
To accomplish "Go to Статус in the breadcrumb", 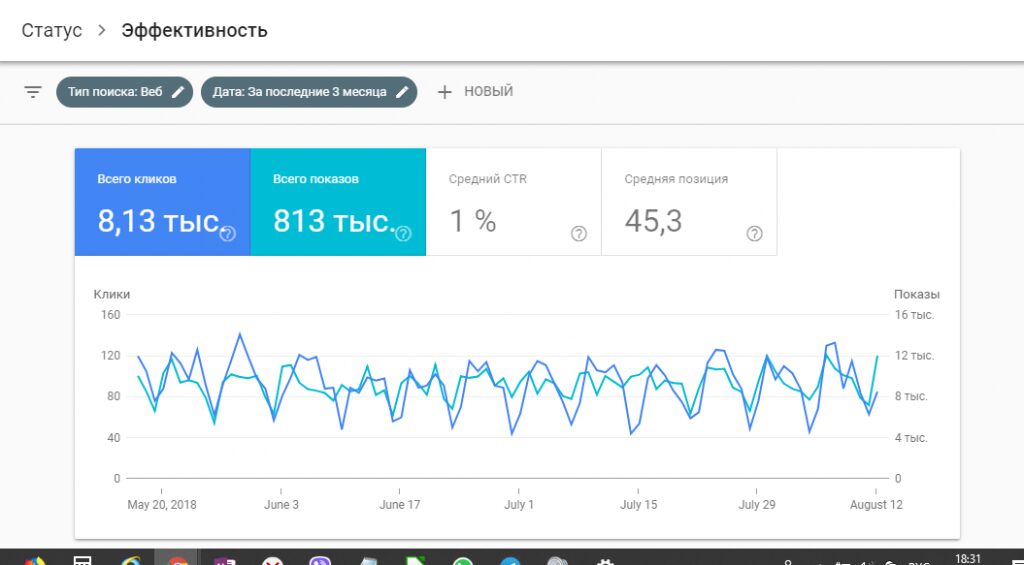I will (x=52, y=30).
